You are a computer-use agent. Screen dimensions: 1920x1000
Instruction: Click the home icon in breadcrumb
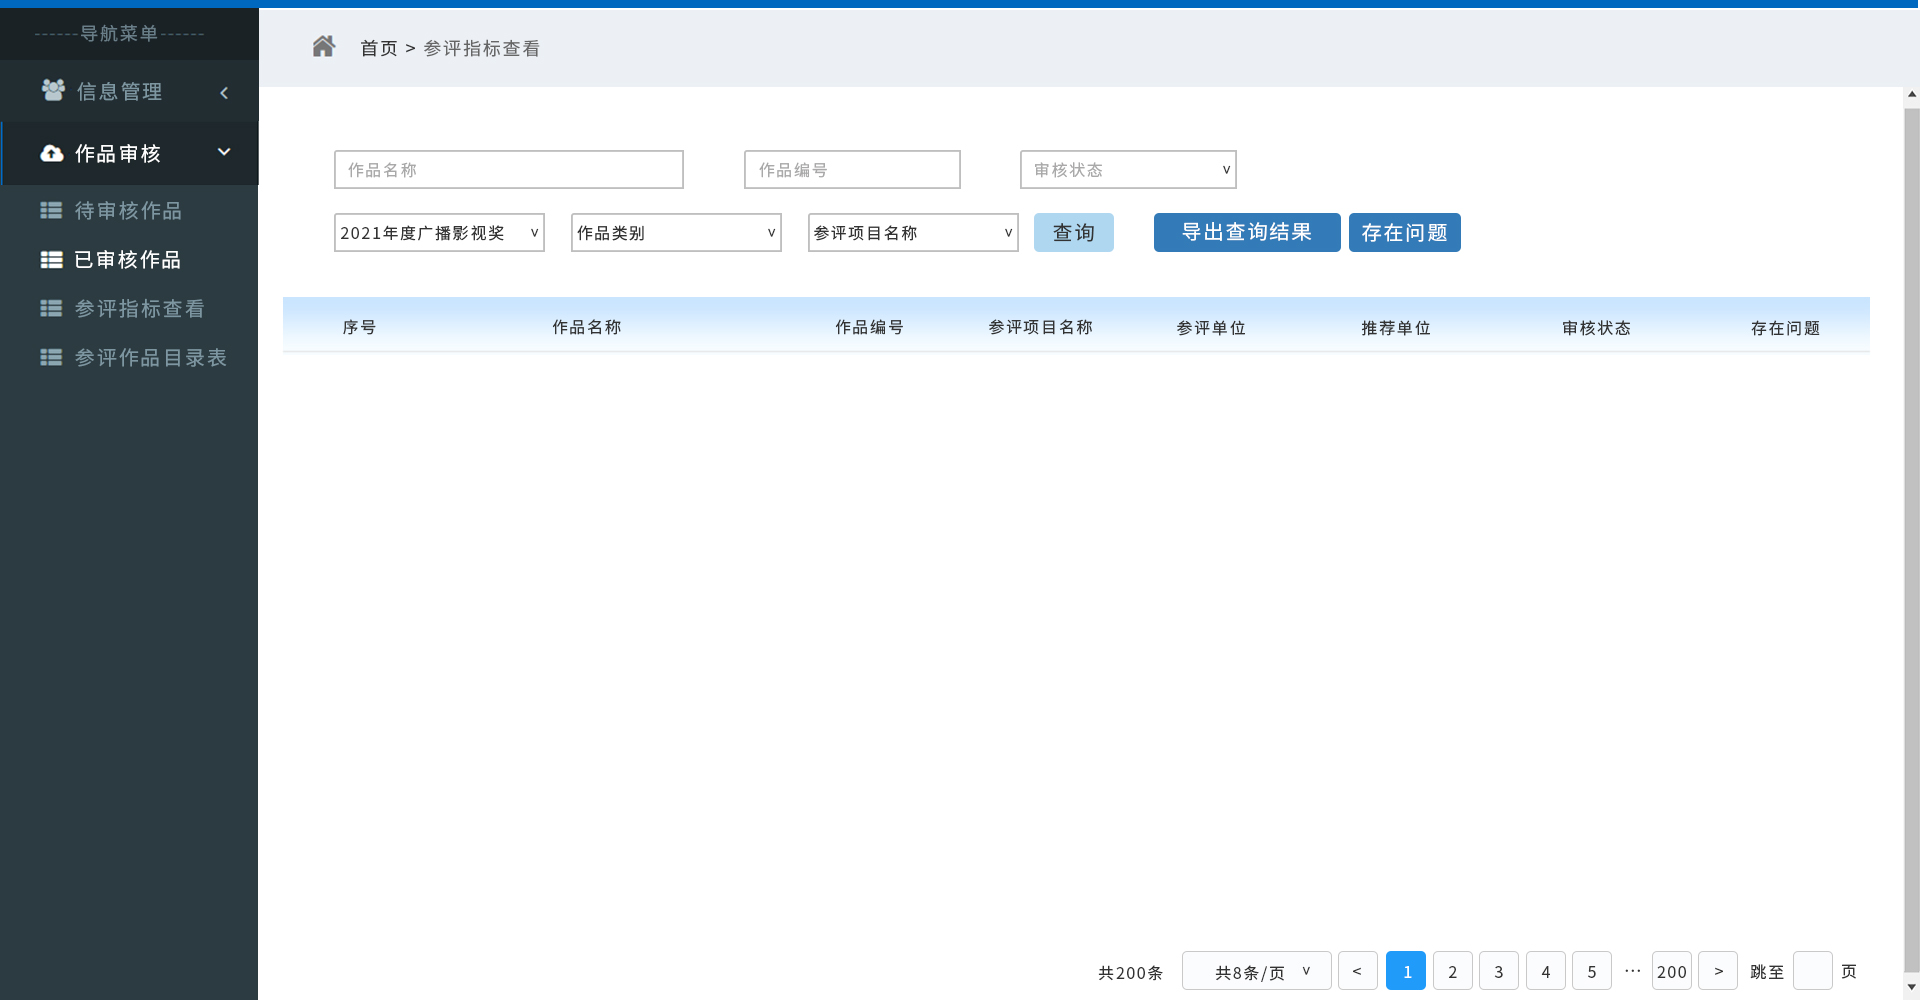point(323,47)
